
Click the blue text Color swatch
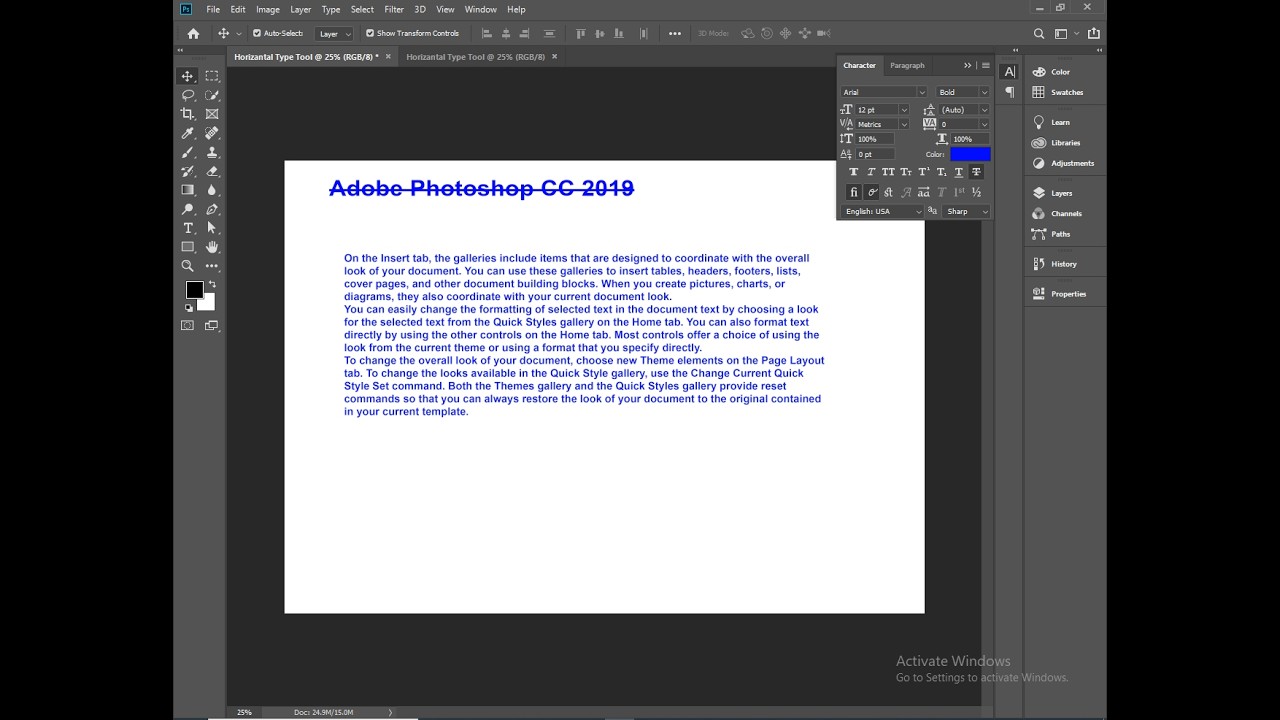[970, 154]
